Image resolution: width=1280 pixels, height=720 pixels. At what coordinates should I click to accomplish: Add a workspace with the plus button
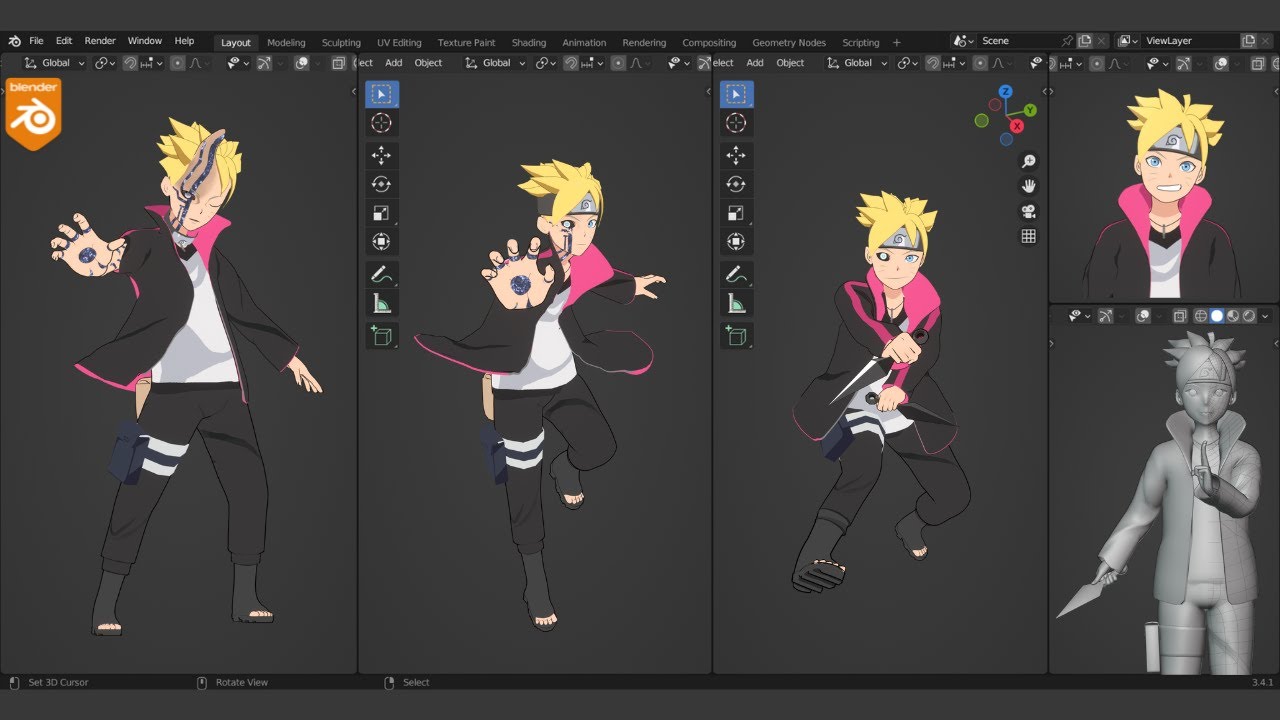pyautogui.click(x=896, y=43)
